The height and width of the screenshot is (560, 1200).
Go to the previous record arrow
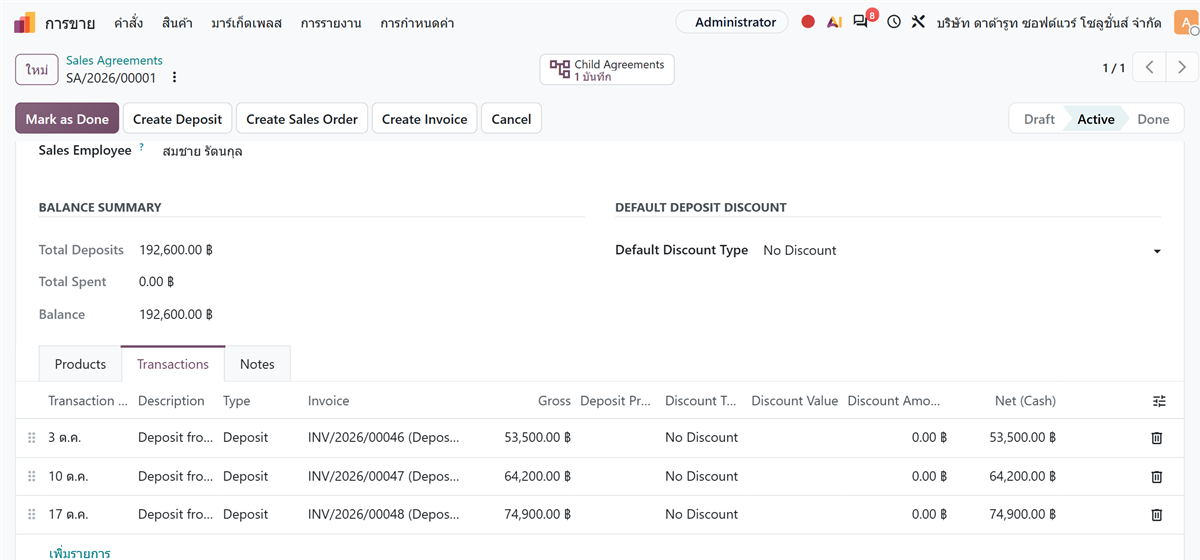pos(1150,67)
